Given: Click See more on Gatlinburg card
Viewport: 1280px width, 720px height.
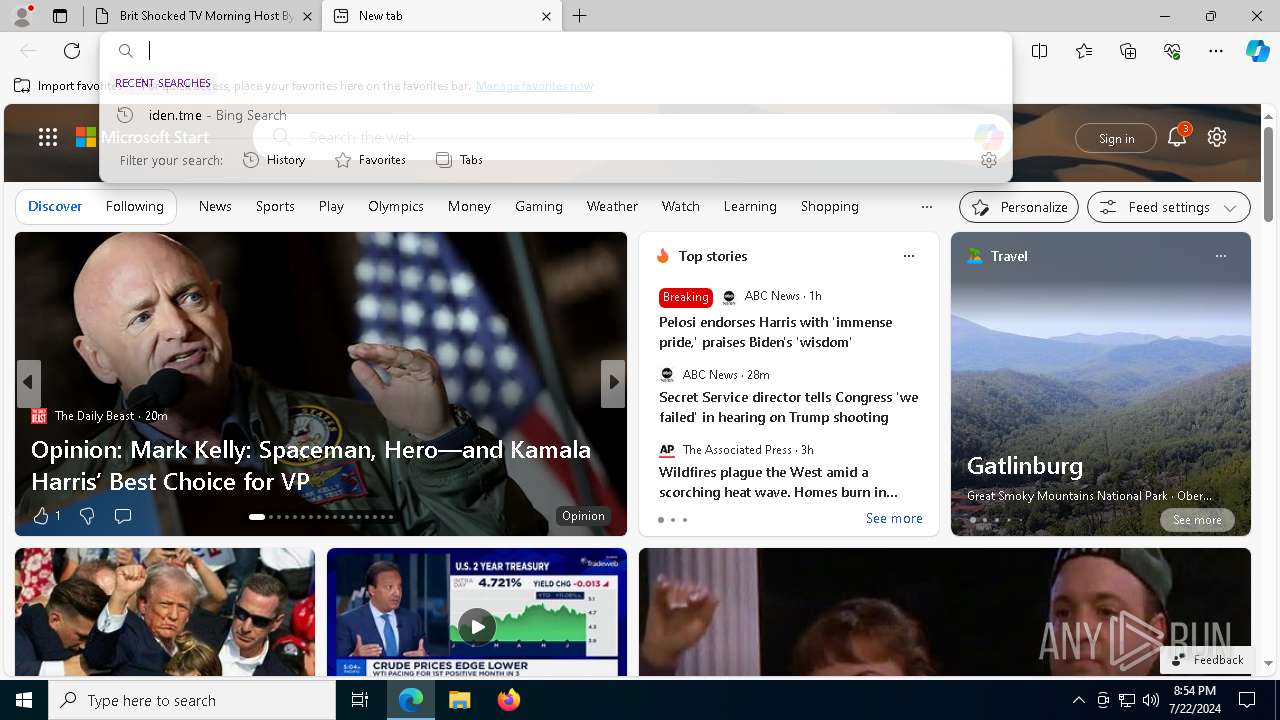Looking at the screenshot, I should (x=1197, y=520).
